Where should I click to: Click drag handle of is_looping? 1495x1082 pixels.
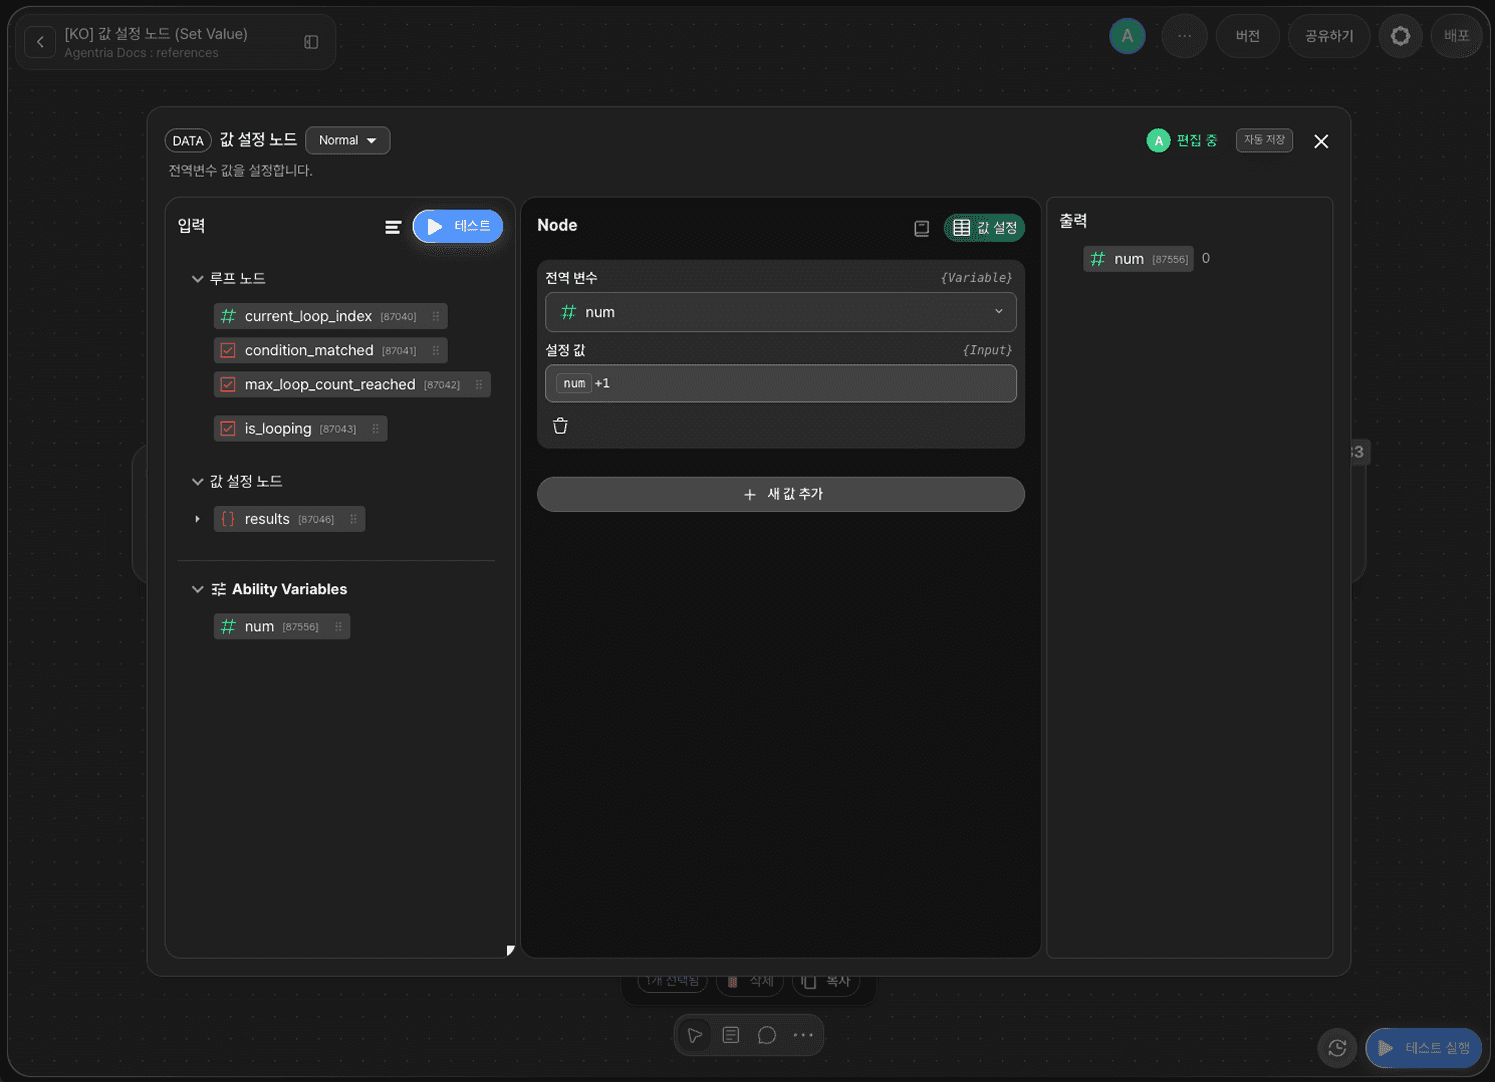pyautogui.click(x=375, y=428)
